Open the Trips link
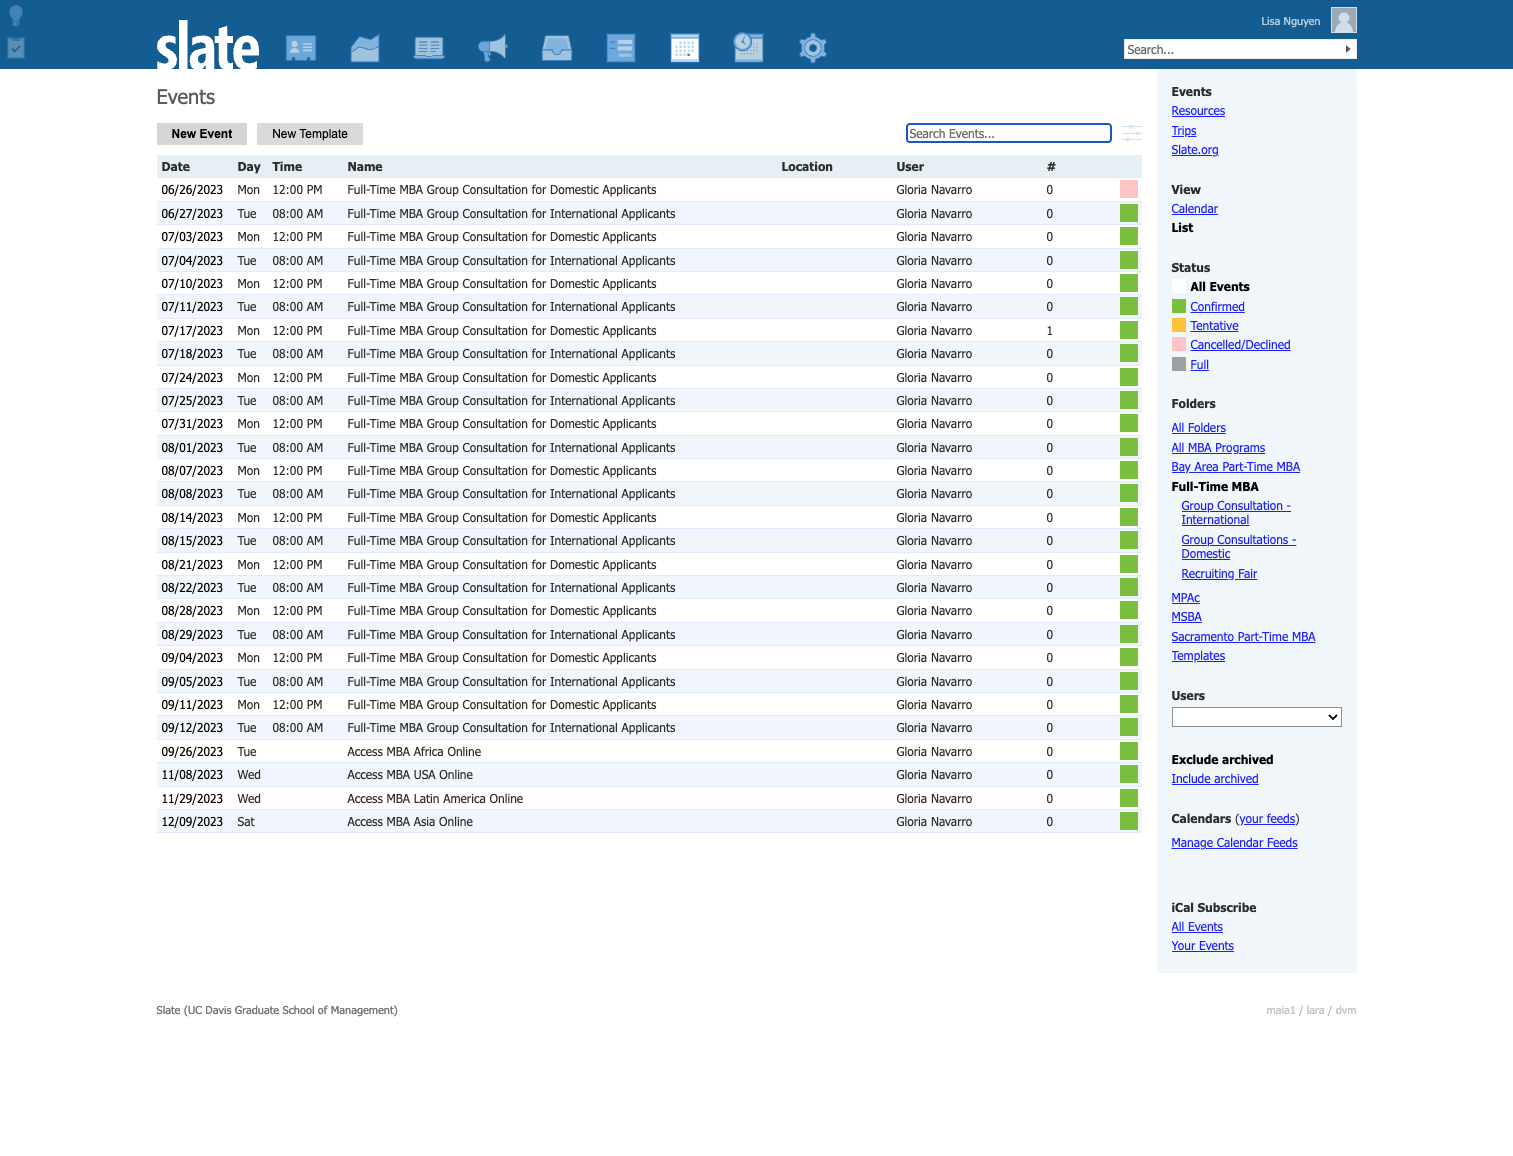 click(1184, 131)
